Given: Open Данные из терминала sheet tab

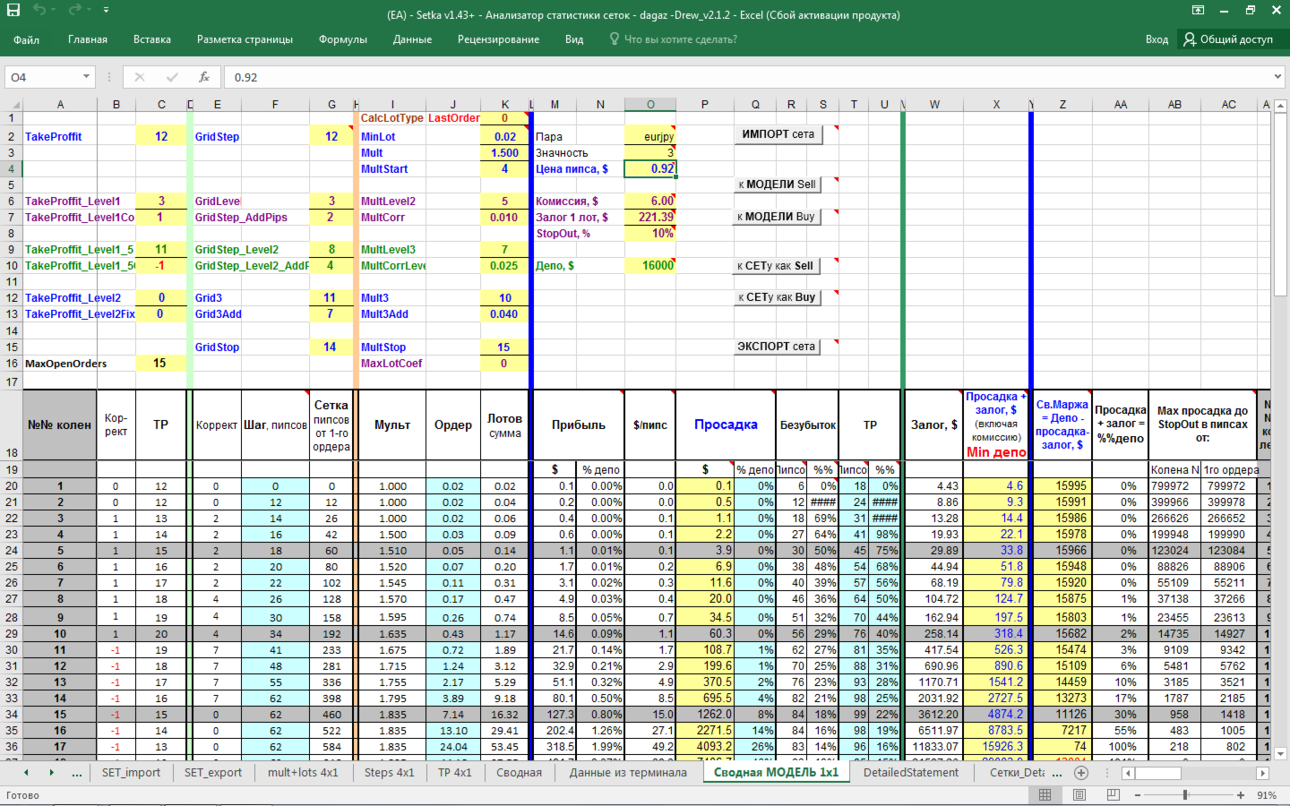Looking at the screenshot, I should click(628, 773).
